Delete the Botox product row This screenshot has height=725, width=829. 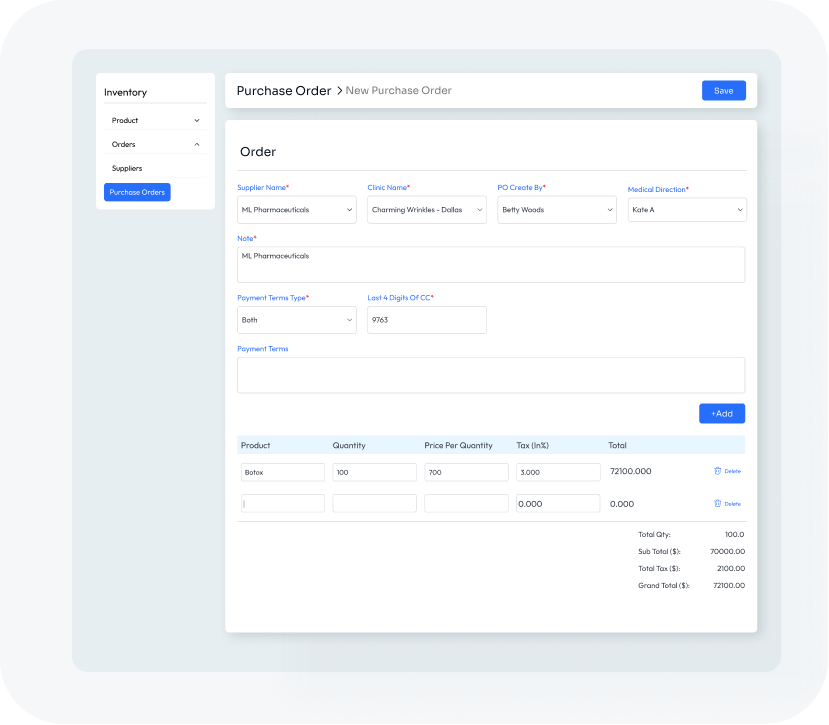(727, 471)
